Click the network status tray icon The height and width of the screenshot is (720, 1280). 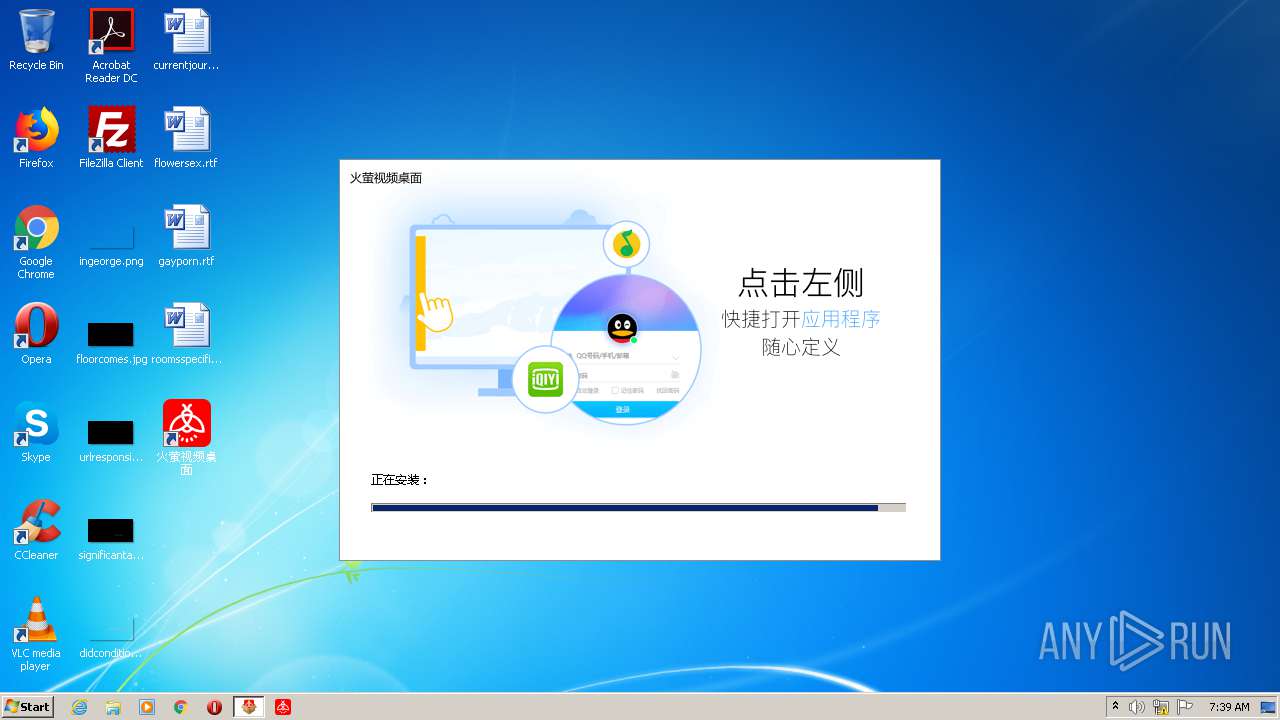[1161, 707]
